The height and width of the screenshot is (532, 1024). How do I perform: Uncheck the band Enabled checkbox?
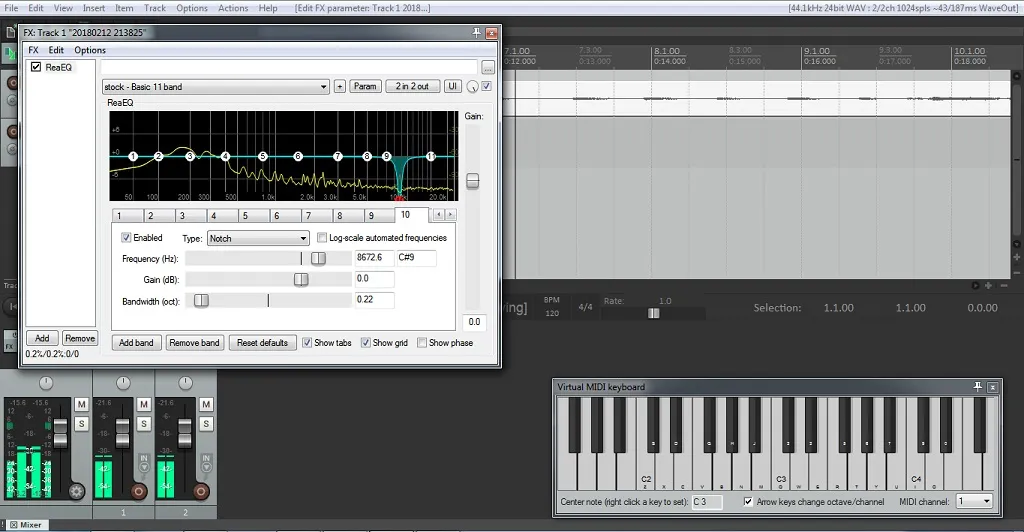click(x=126, y=238)
